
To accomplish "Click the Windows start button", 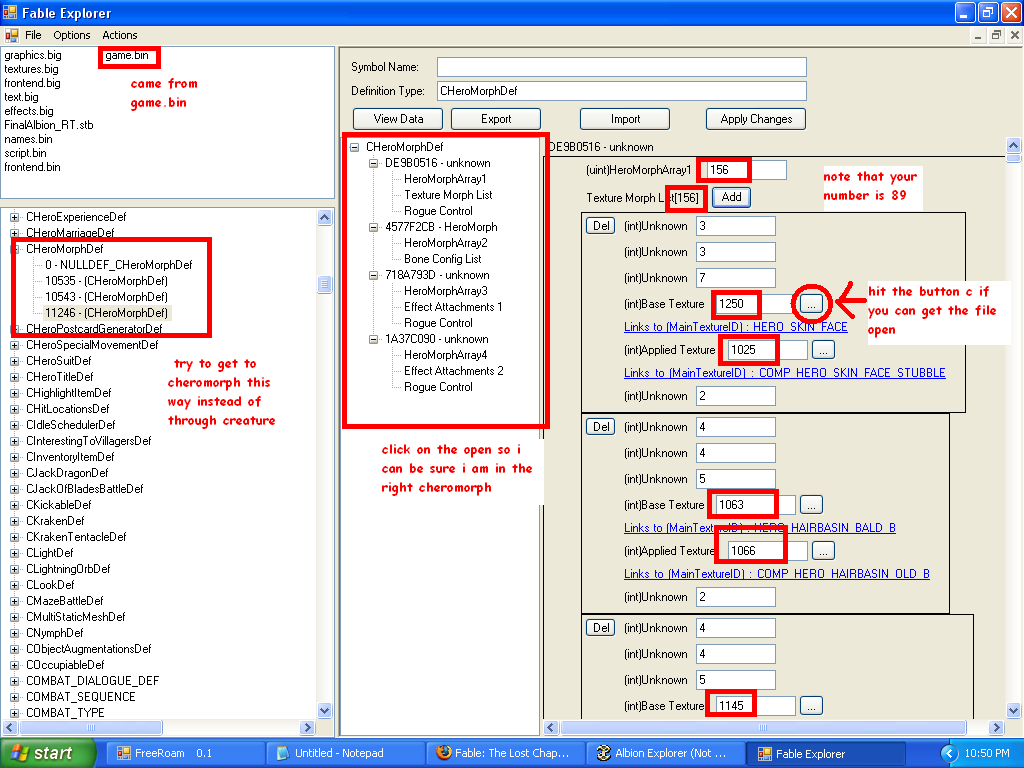I will click(x=48, y=753).
